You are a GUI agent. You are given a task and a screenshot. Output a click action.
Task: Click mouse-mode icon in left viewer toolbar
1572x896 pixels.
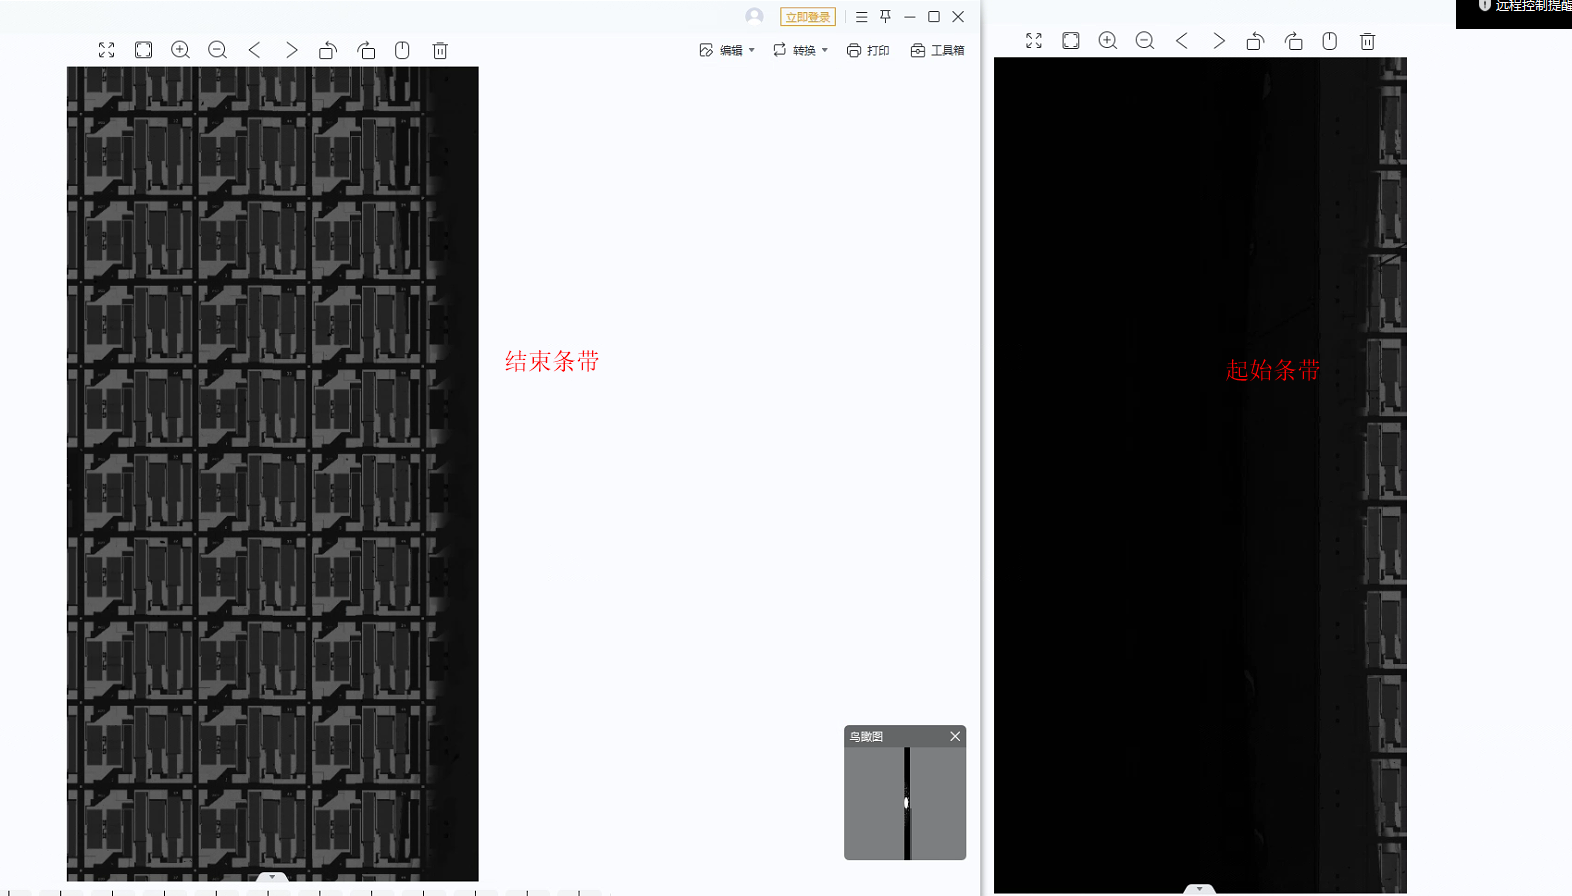(x=402, y=50)
